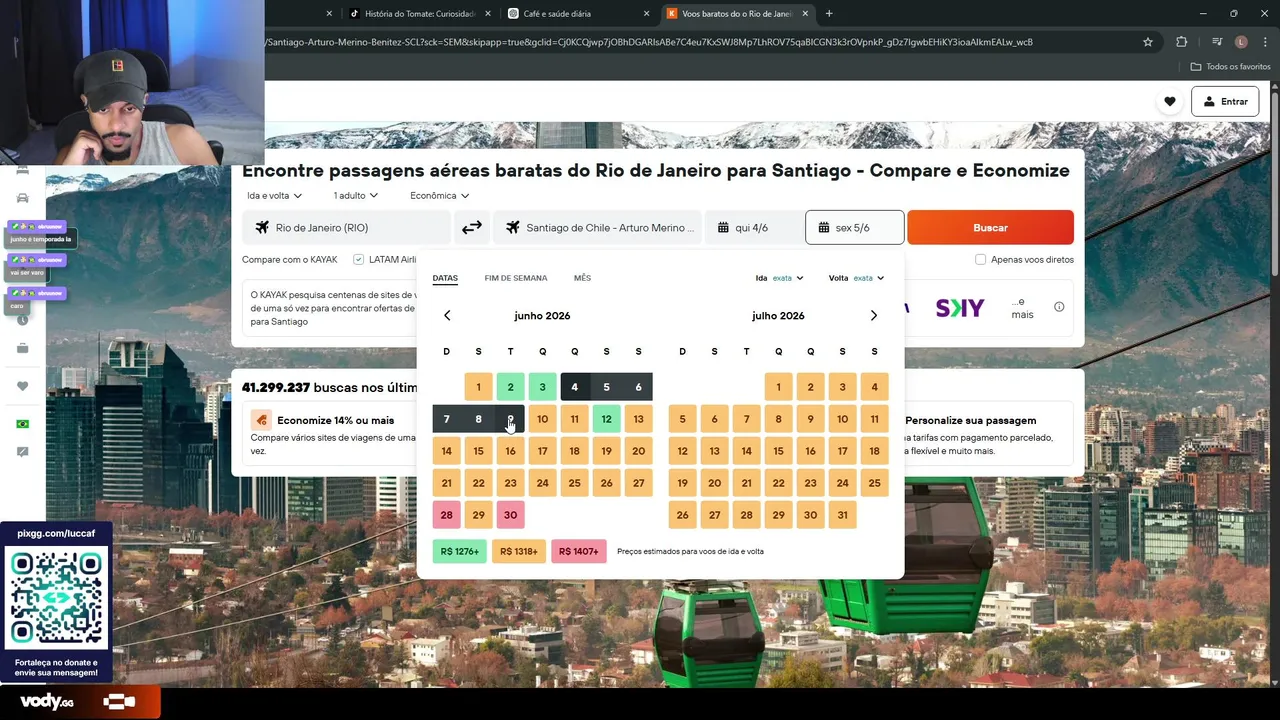Click the favorites heart icon near Entrar
The image size is (1280, 720).
1169,101
